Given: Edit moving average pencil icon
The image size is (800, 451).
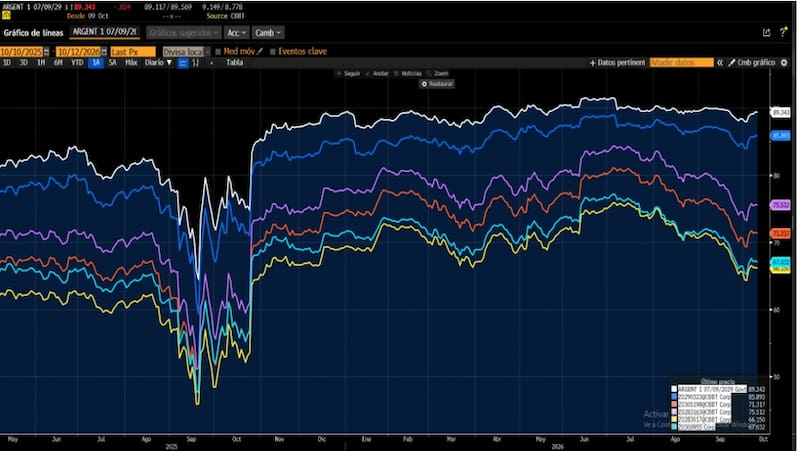Looking at the screenshot, I should point(260,52).
